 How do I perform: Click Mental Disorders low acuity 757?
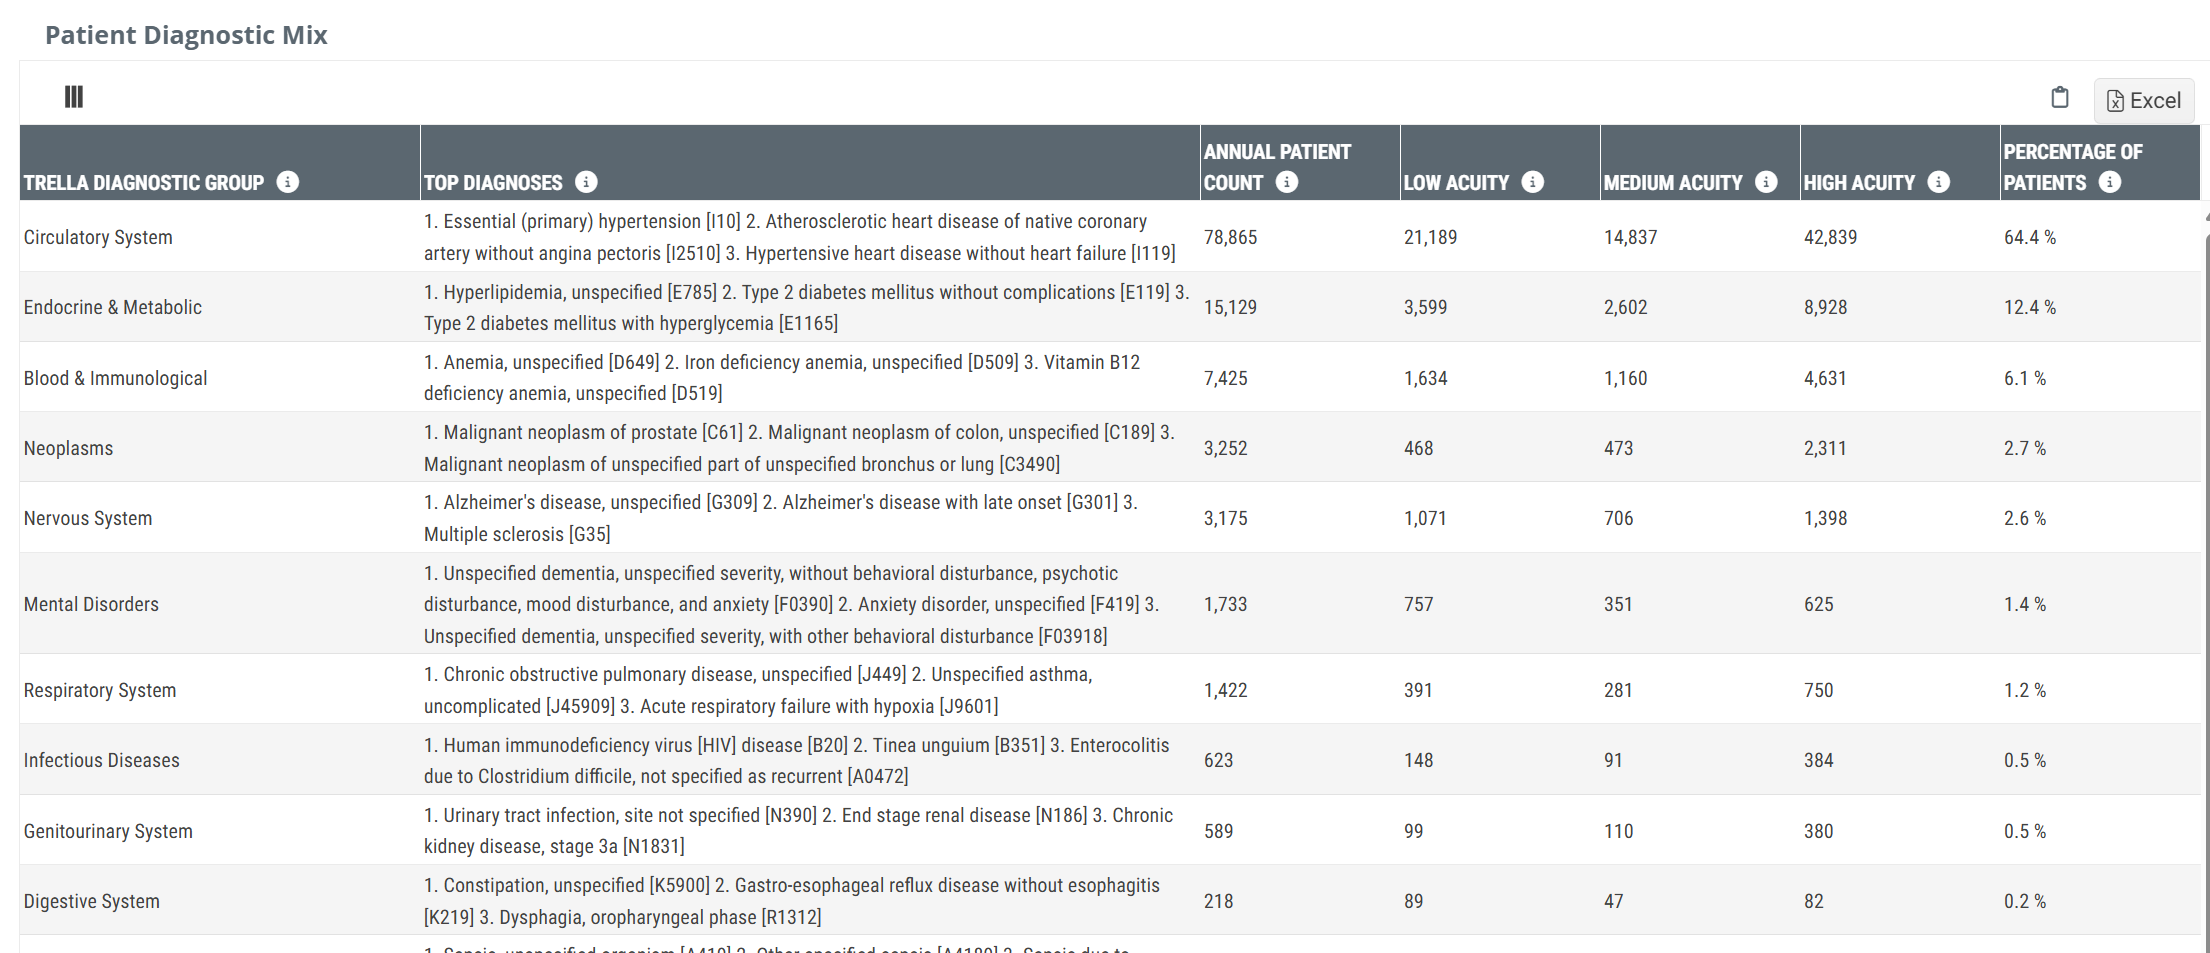[x=1419, y=604]
